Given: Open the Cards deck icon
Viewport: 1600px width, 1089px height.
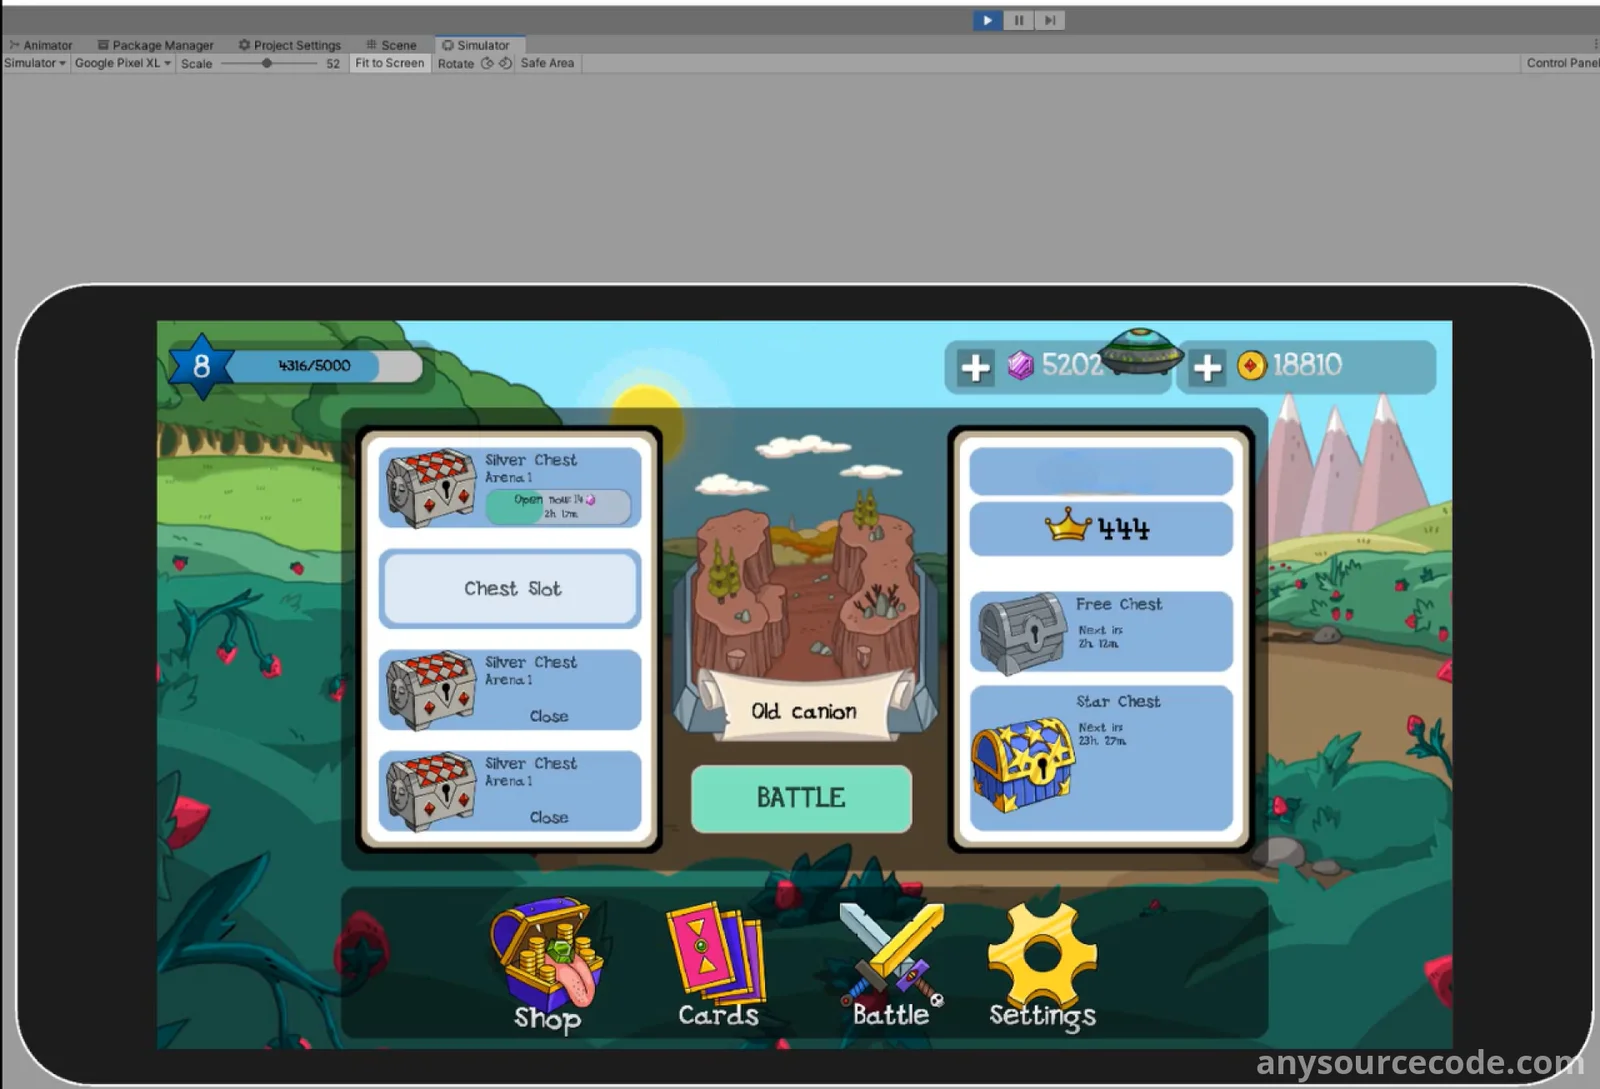Looking at the screenshot, I should click(716, 962).
